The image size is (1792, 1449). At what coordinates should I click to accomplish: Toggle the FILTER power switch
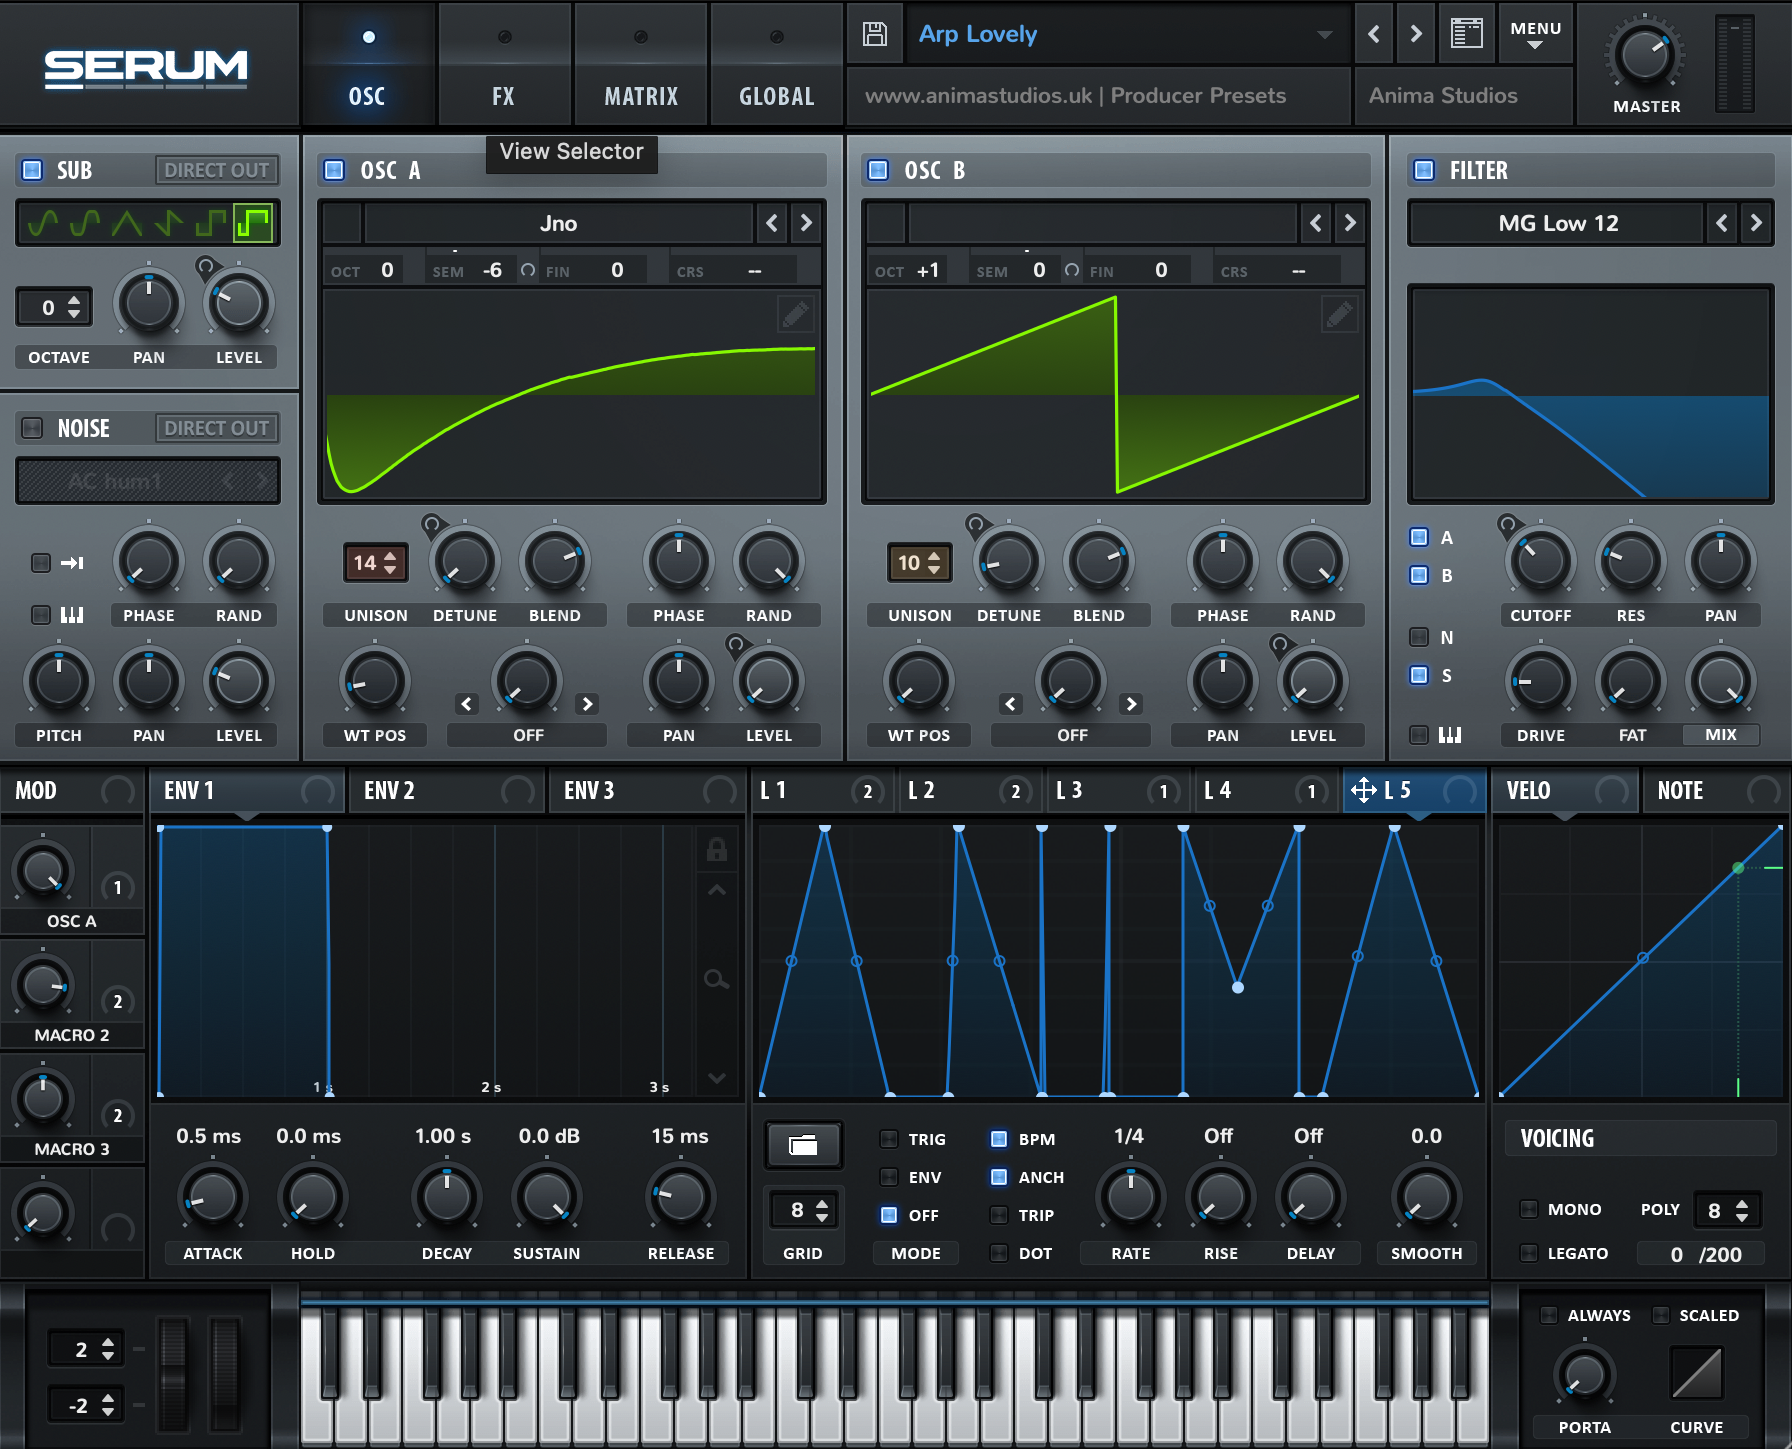(x=1424, y=170)
